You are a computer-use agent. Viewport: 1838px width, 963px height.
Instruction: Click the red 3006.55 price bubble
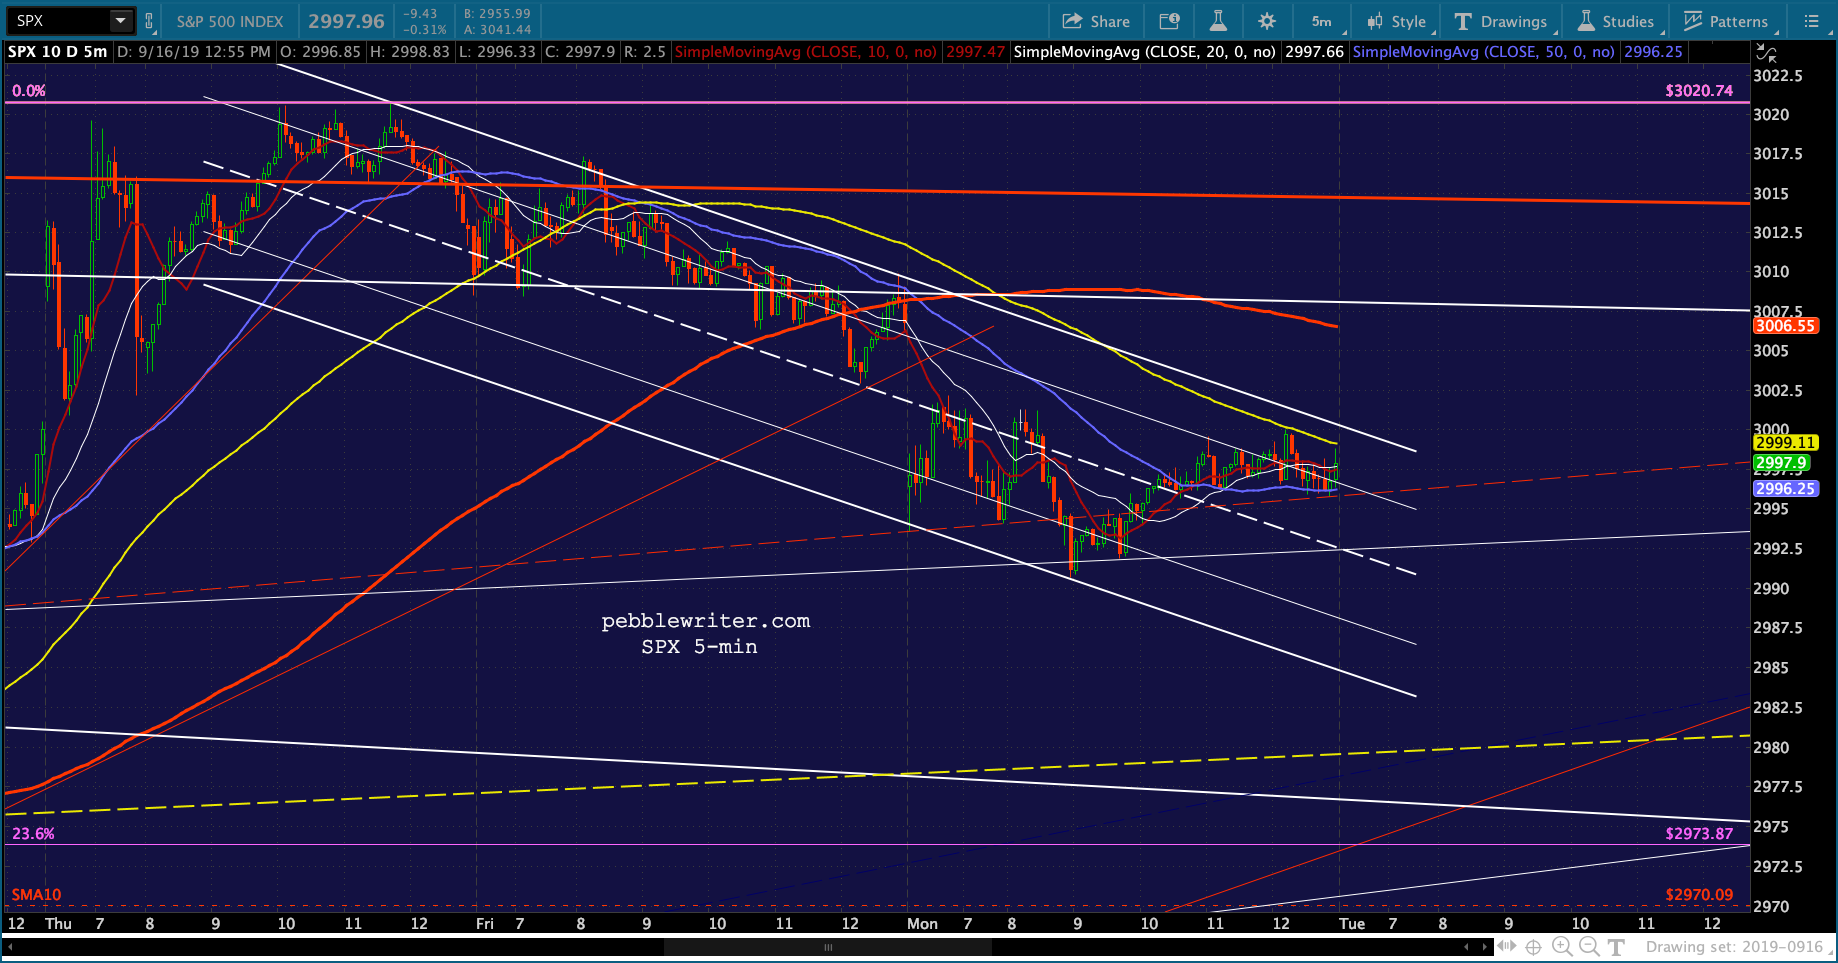click(1785, 326)
